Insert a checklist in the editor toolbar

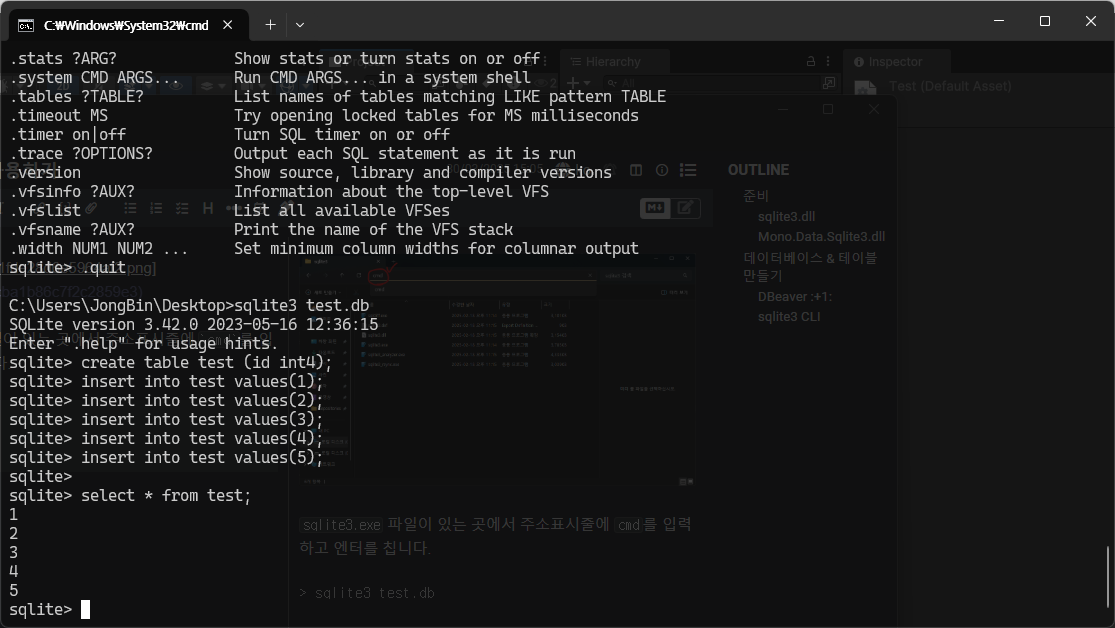click(x=182, y=208)
